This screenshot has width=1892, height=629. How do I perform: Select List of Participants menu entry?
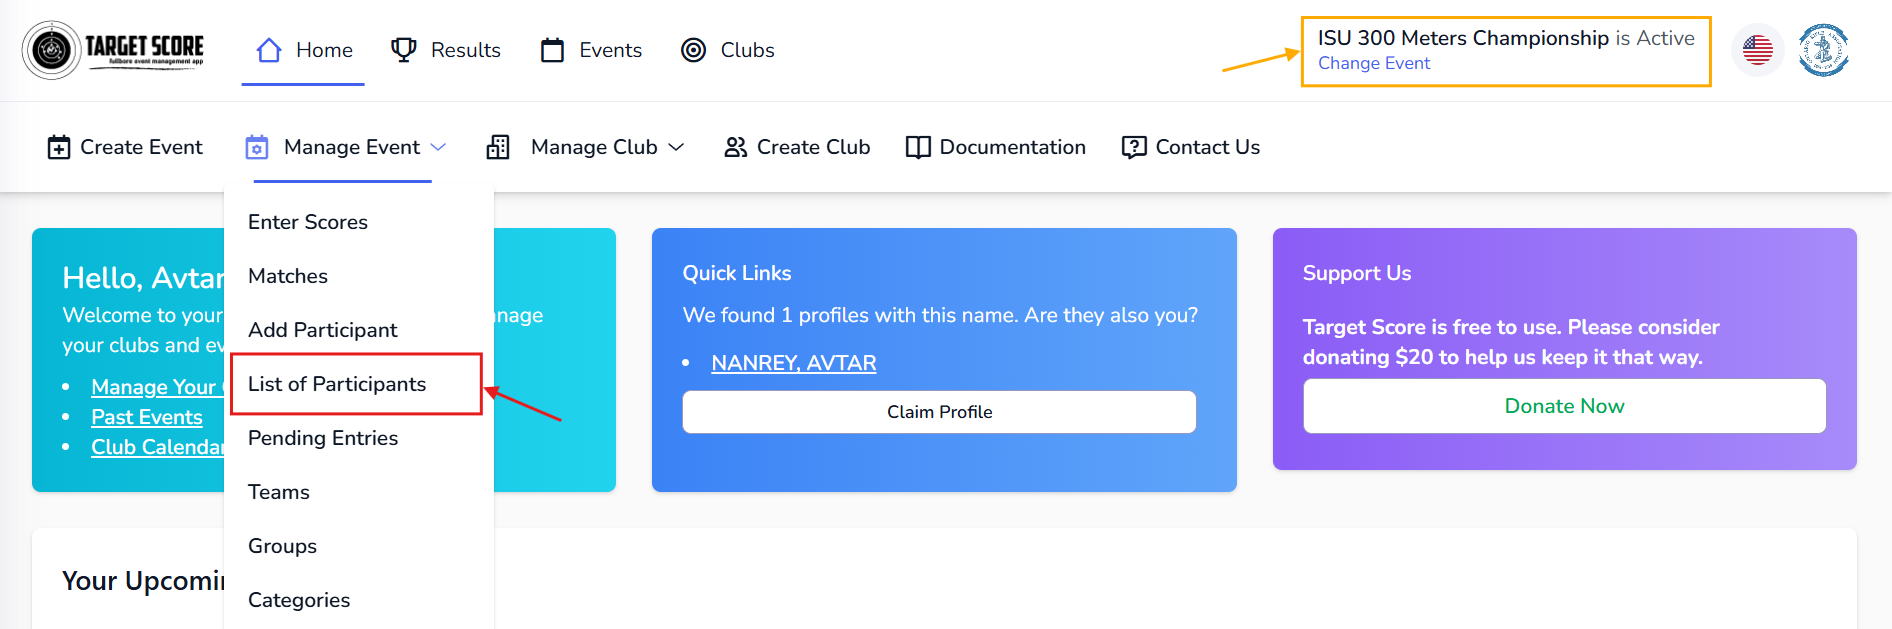[337, 383]
